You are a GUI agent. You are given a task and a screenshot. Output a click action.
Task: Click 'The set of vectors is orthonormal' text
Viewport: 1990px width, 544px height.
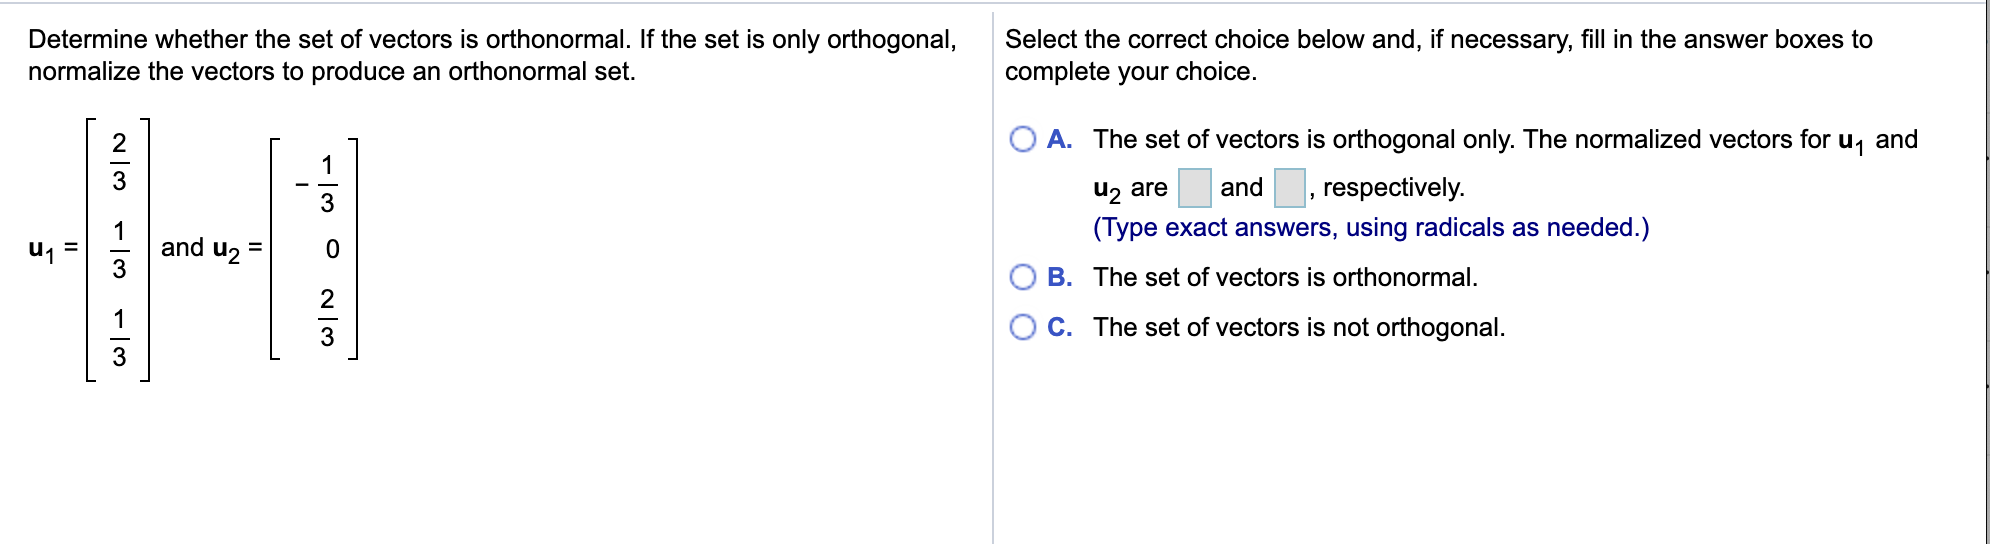pos(1285,277)
